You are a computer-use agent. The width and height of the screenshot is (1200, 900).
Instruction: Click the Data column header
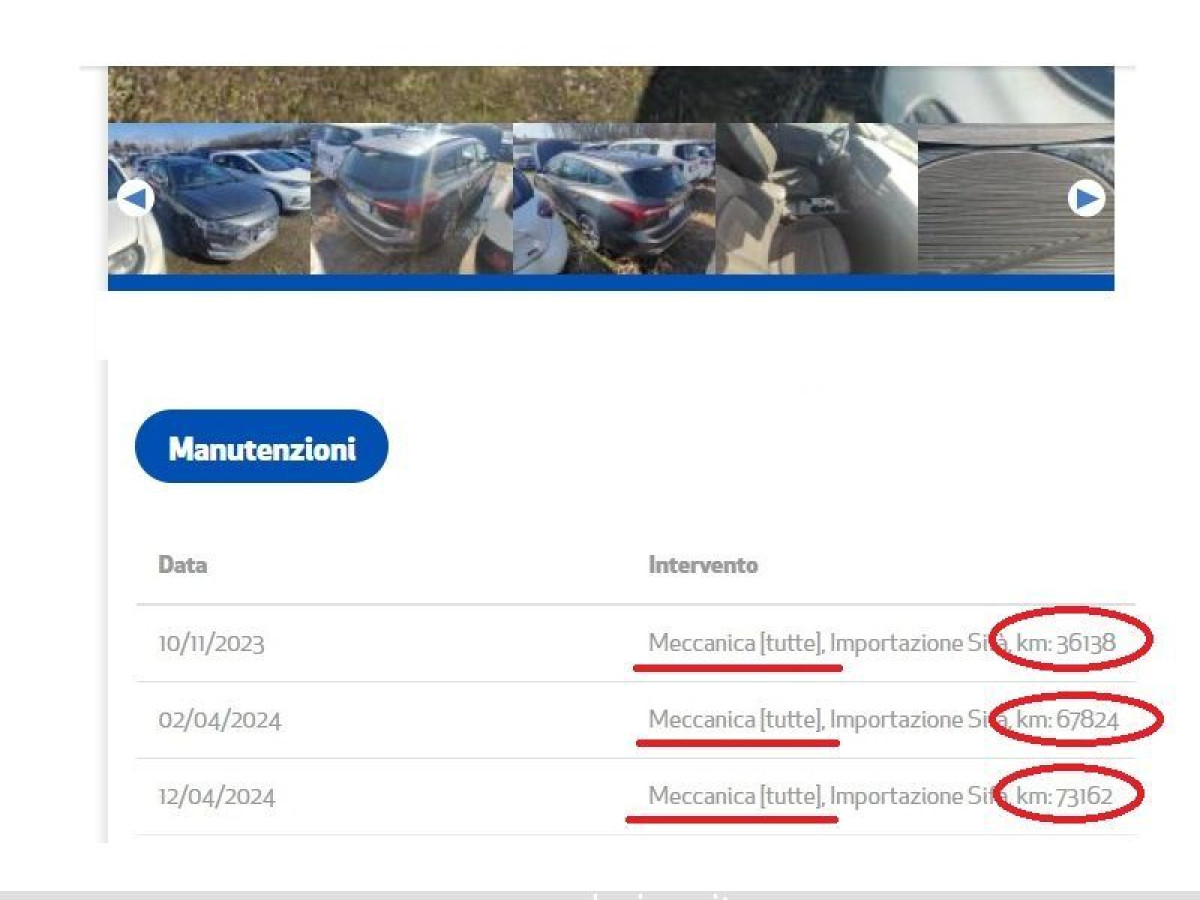[x=183, y=565]
